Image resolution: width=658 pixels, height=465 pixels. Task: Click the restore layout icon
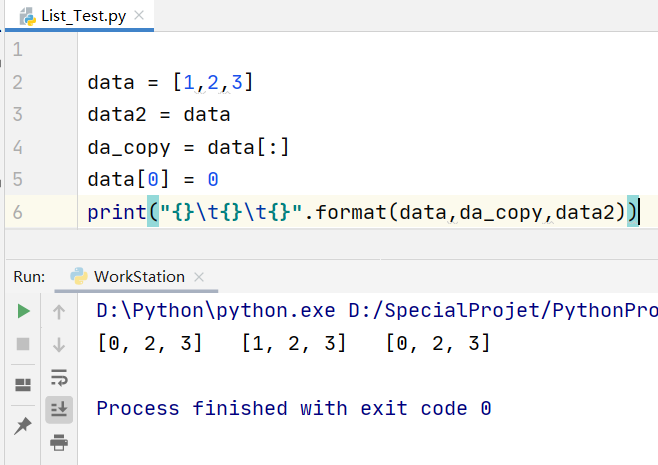(x=23, y=384)
